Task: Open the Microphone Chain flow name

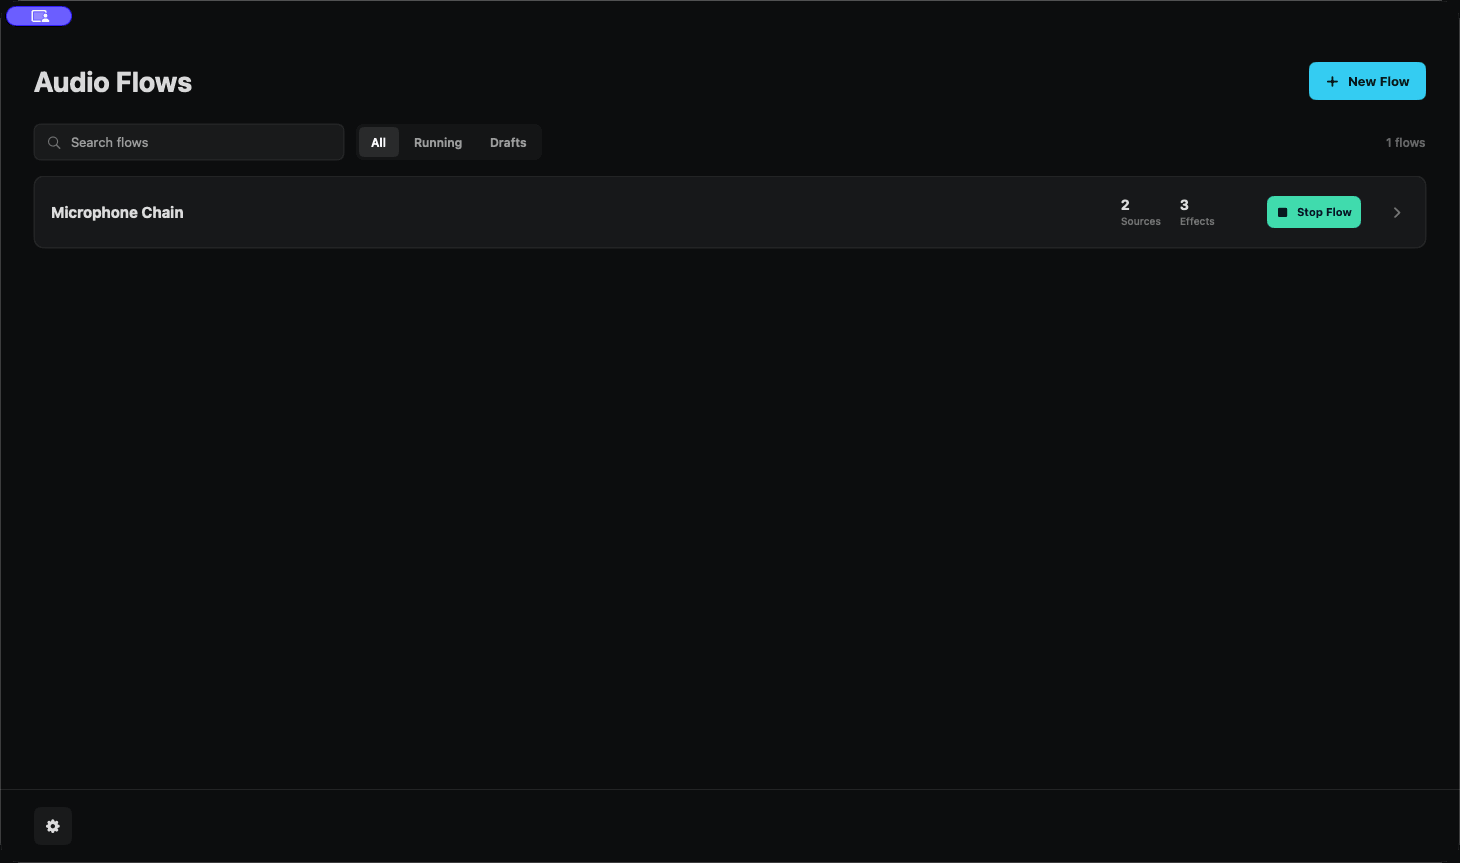Action: pos(117,212)
